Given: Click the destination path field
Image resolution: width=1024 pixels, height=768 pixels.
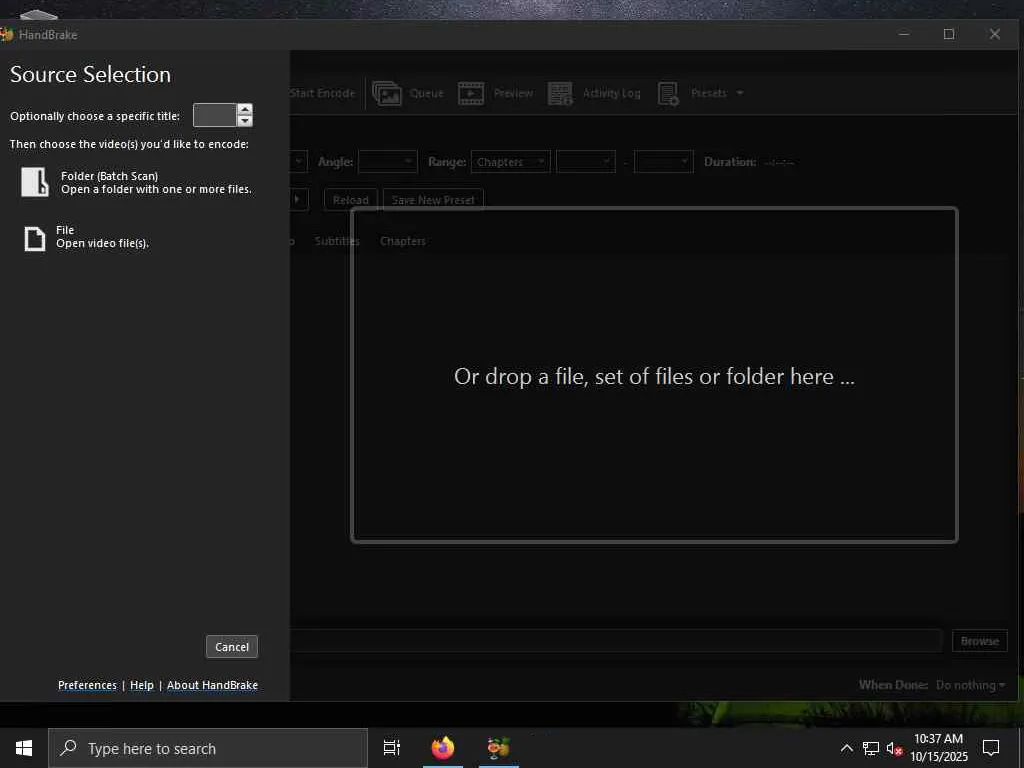Looking at the screenshot, I should (616, 641).
